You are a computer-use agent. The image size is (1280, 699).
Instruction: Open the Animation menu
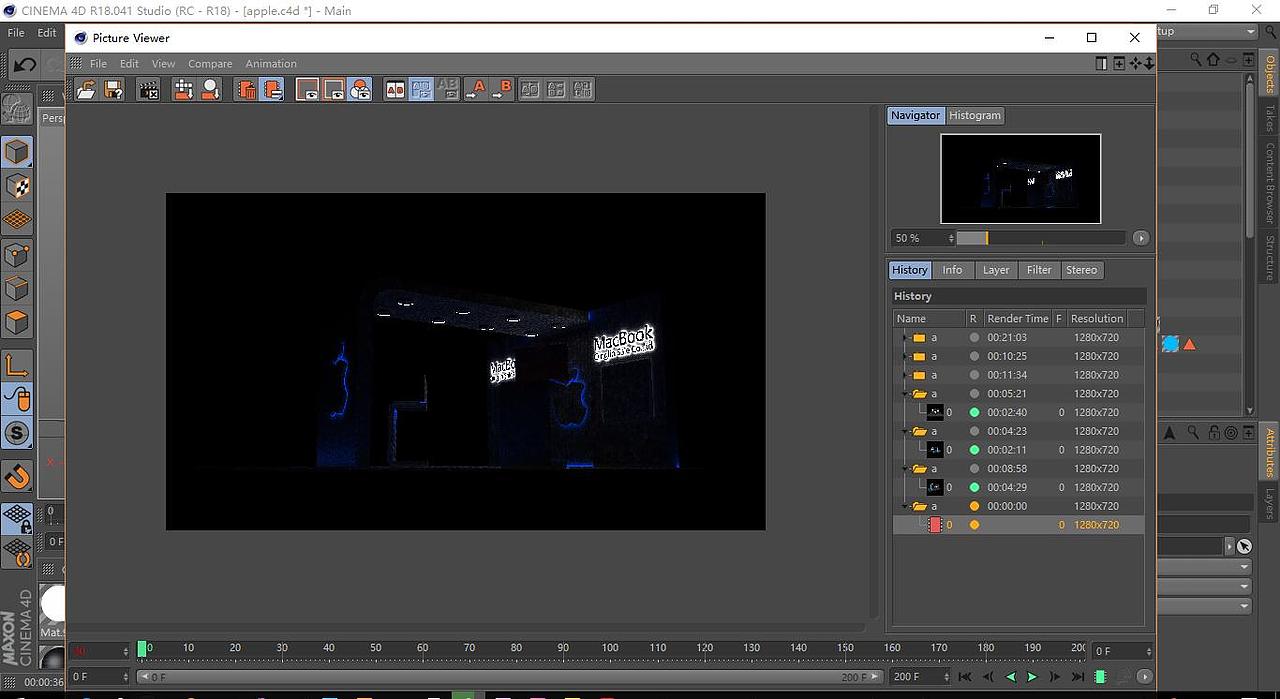point(271,63)
